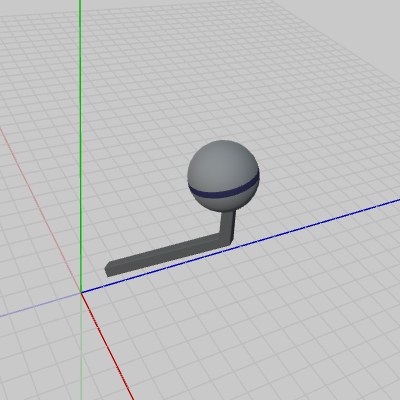
Task: Click the end cap of the bar nearest the origin
Action: [x=106, y=270]
